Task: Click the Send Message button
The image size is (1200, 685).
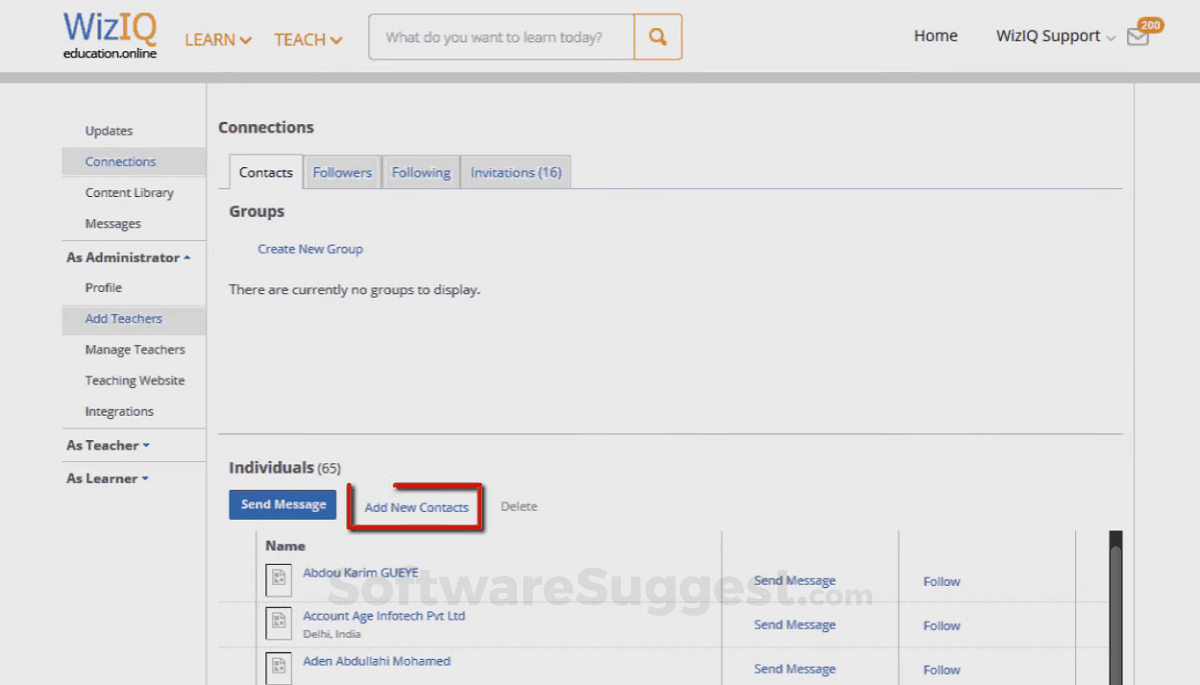Action: [x=282, y=505]
